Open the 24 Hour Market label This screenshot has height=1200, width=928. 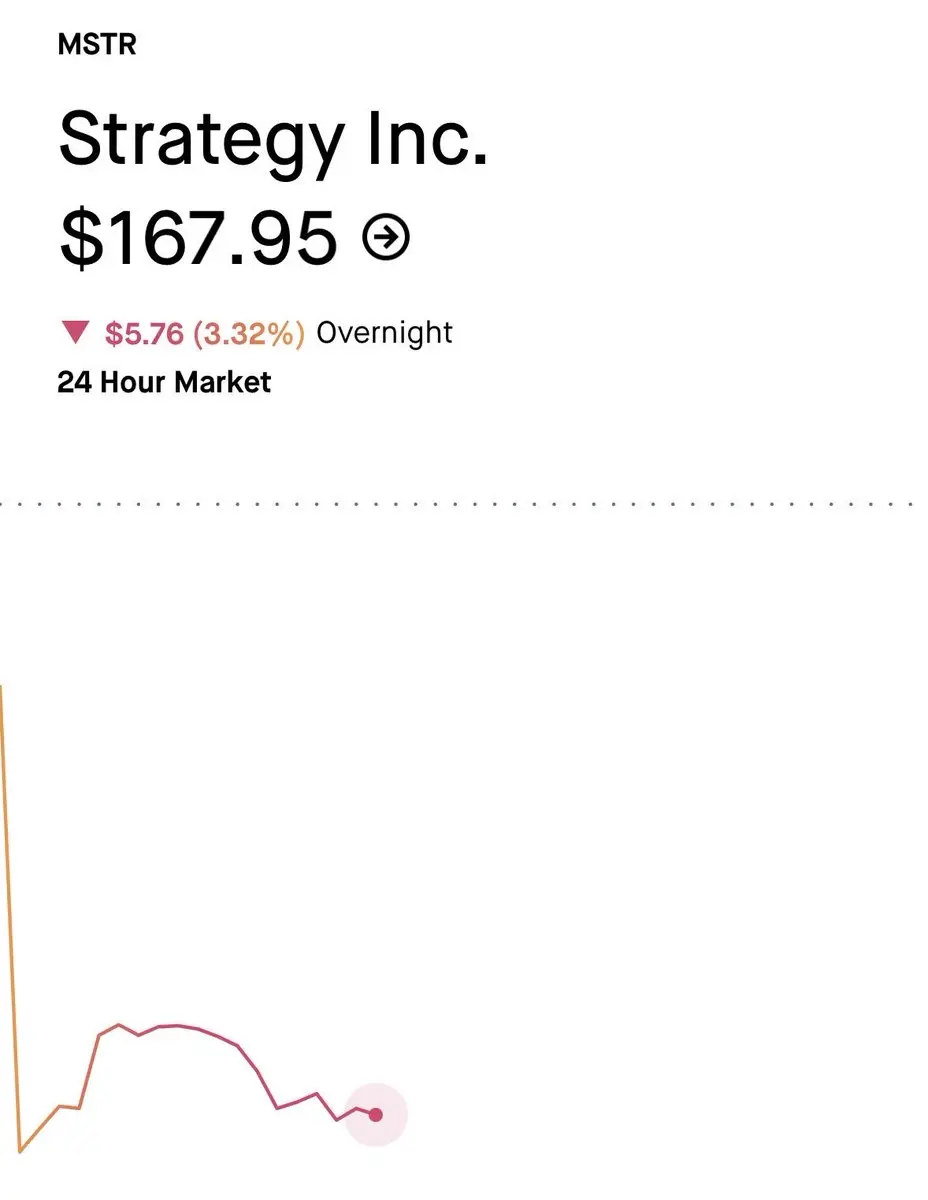(164, 382)
